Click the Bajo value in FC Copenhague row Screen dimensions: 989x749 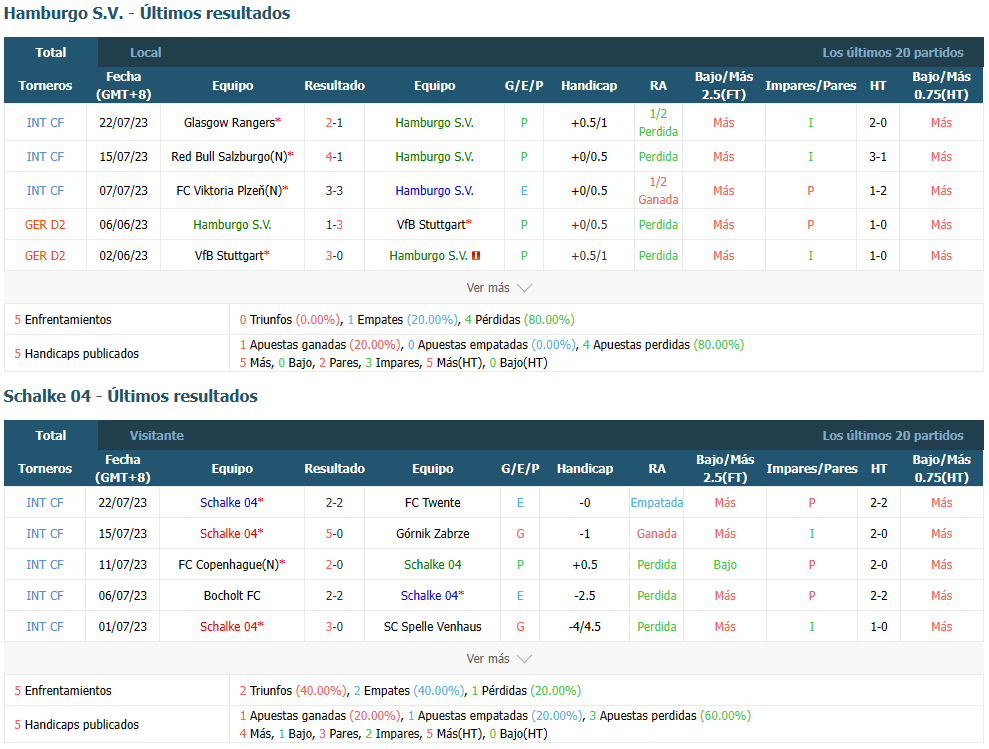click(x=725, y=565)
